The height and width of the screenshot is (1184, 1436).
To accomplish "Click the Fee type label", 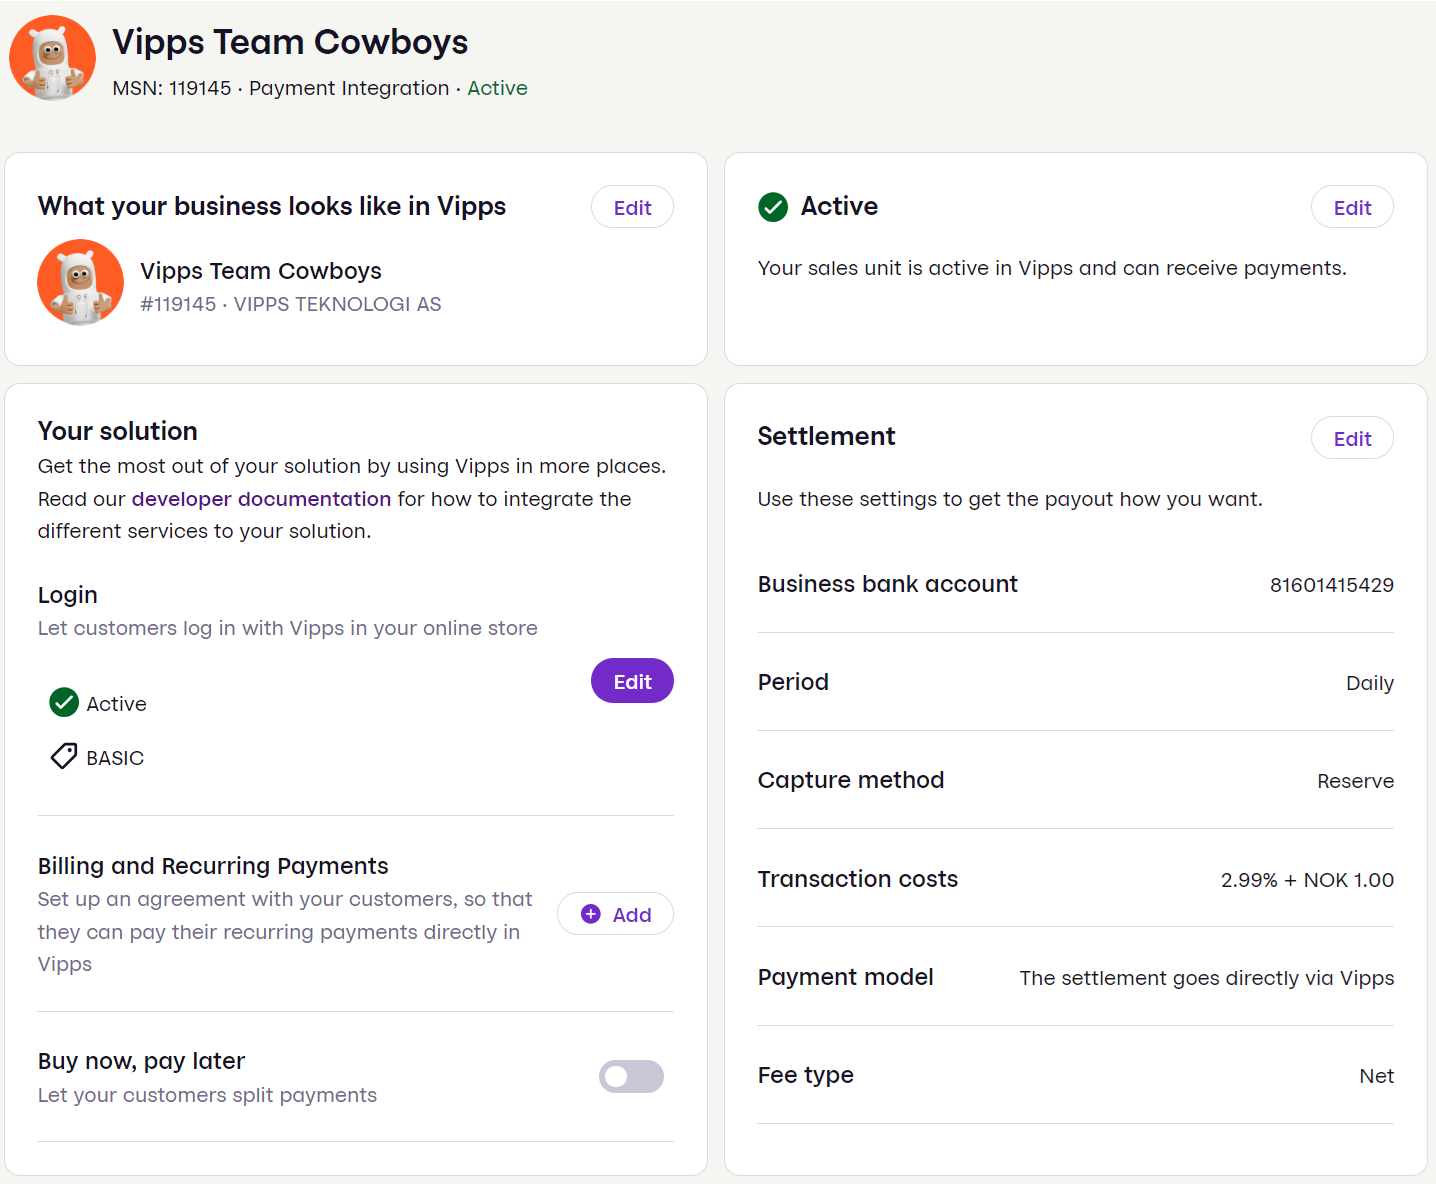I will 805,1075.
